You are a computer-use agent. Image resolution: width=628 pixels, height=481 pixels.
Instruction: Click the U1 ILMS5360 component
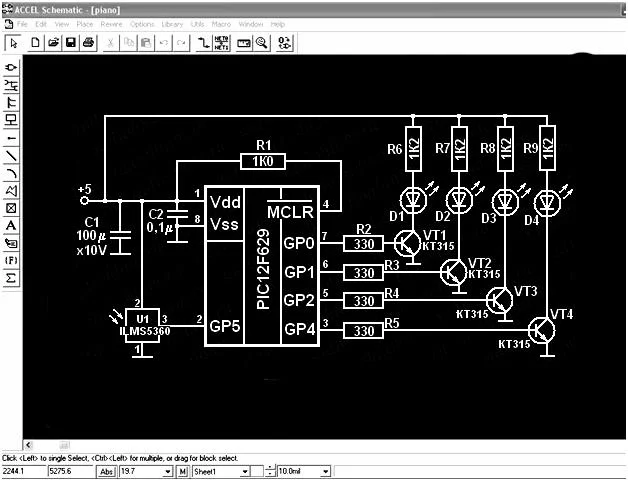(x=143, y=325)
